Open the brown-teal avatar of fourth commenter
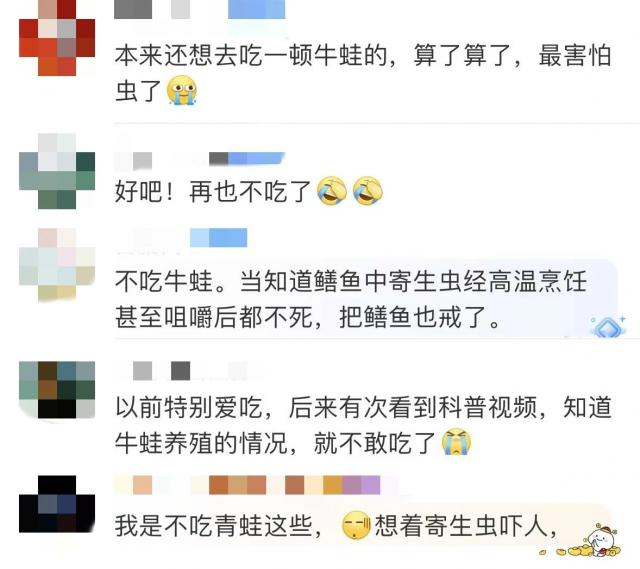The width and height of the screenshot is (640, 569). click(57, 390)
